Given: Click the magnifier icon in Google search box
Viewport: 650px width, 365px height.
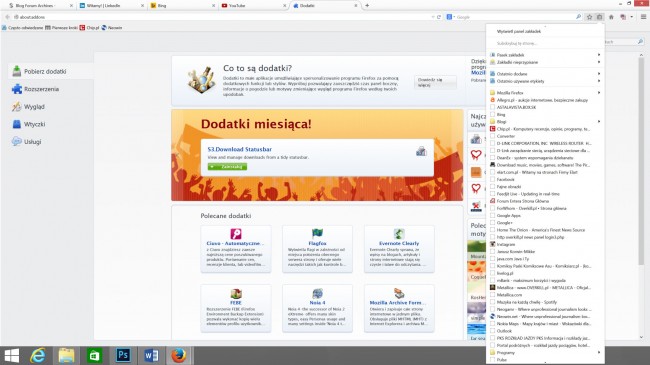Looking at the screenshot, I should pyautogui.click(x=578, y=17).
